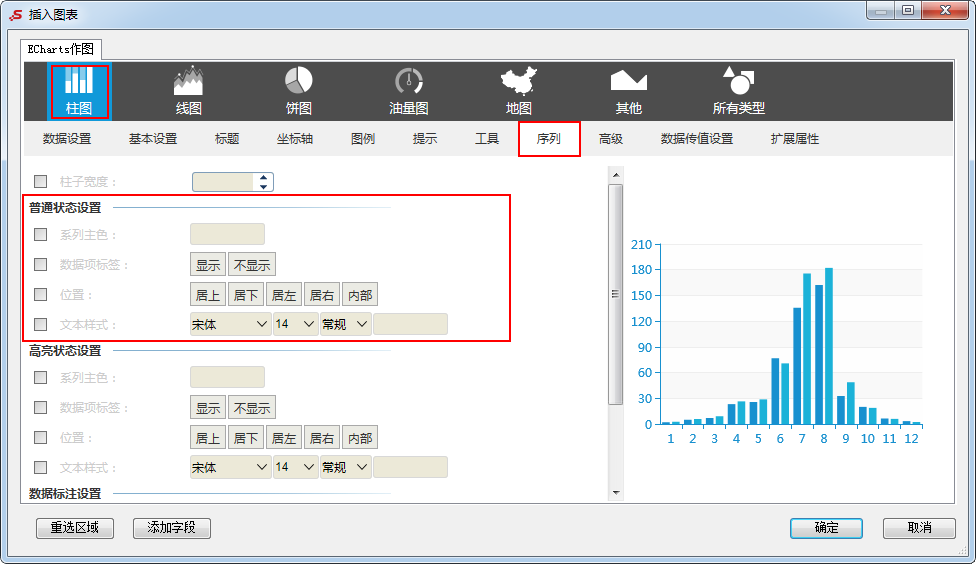Click 显示 for 高亮状态 数据项标签
This screenshot has width=976, height=564.
click(208, 408)
